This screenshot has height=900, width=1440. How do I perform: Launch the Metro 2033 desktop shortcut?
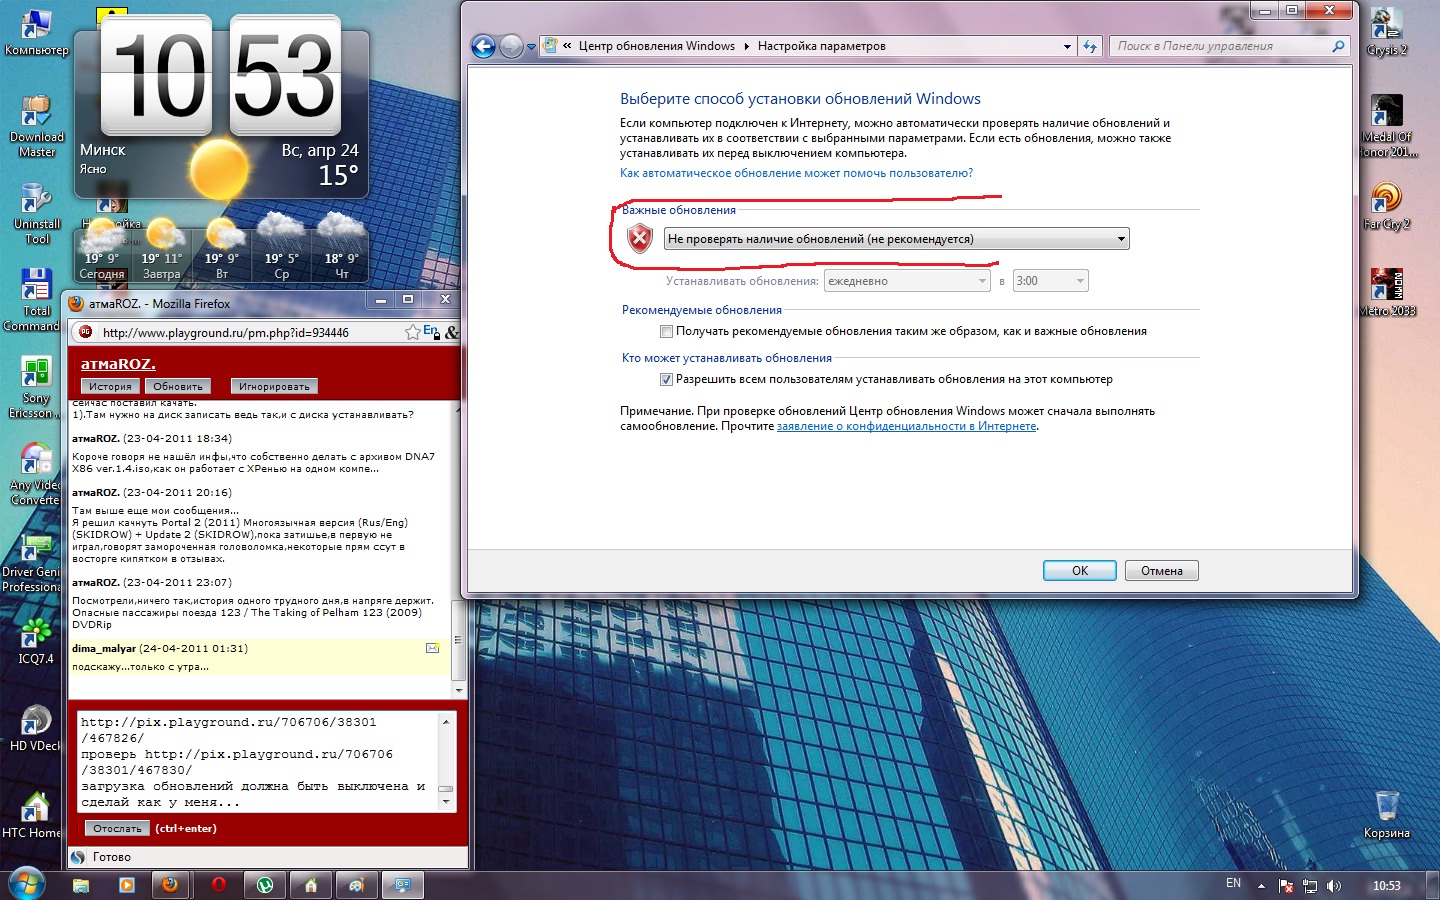click(1387, 293)
